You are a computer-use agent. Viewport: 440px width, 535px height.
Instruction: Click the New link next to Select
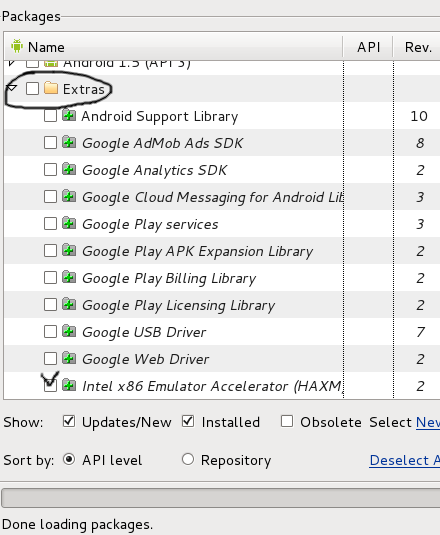428,422
